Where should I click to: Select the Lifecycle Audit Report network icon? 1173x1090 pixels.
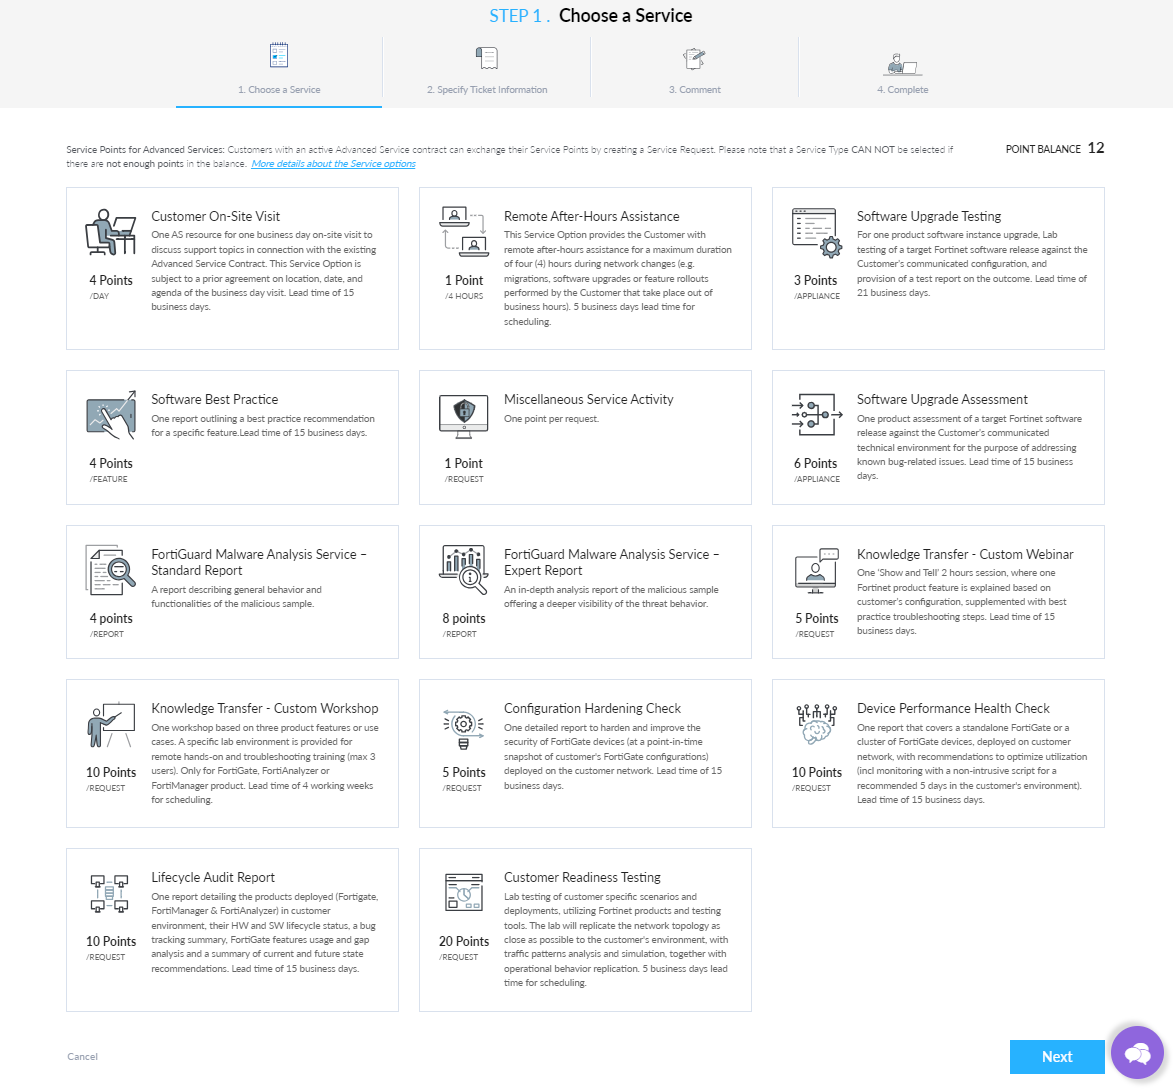110,893
